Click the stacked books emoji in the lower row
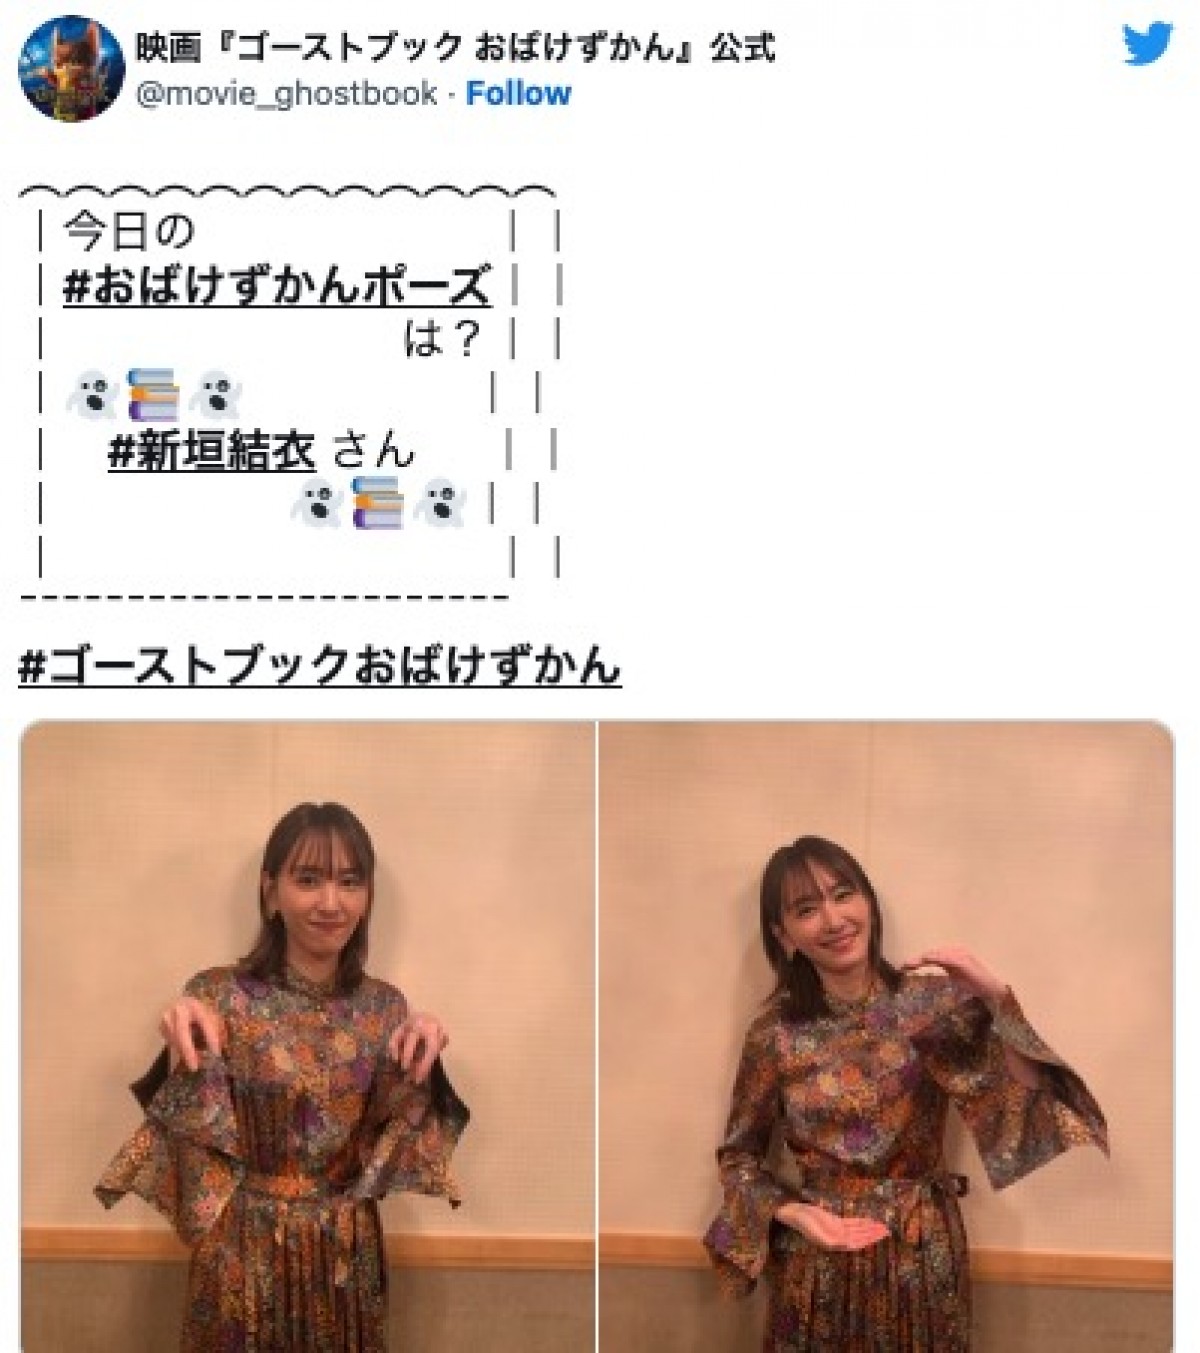1200x1353 pixels. coord(379,503)
